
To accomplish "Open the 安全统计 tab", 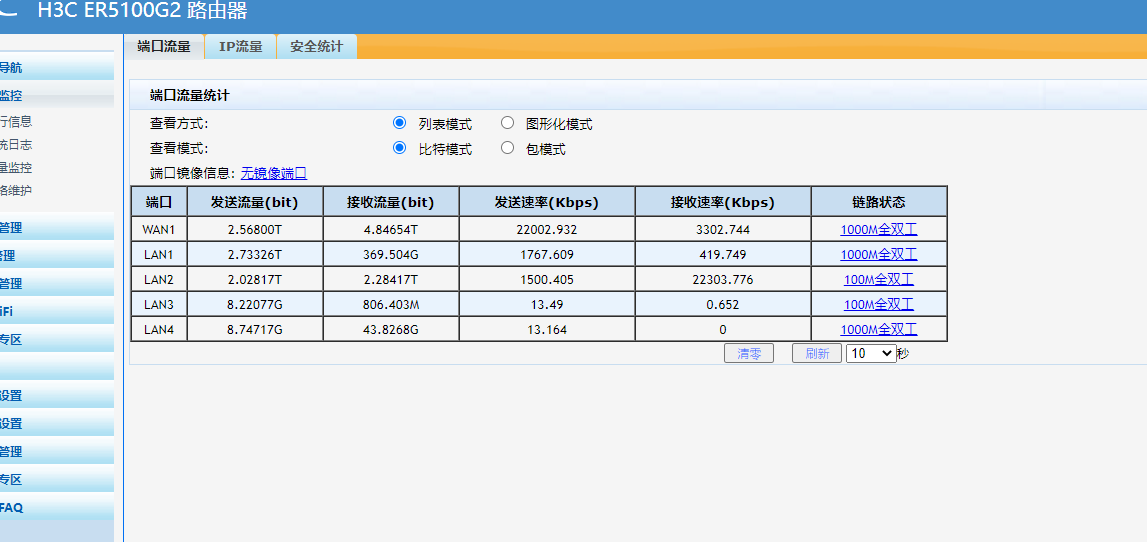I will pyautogui.click(x=316, y=47).
